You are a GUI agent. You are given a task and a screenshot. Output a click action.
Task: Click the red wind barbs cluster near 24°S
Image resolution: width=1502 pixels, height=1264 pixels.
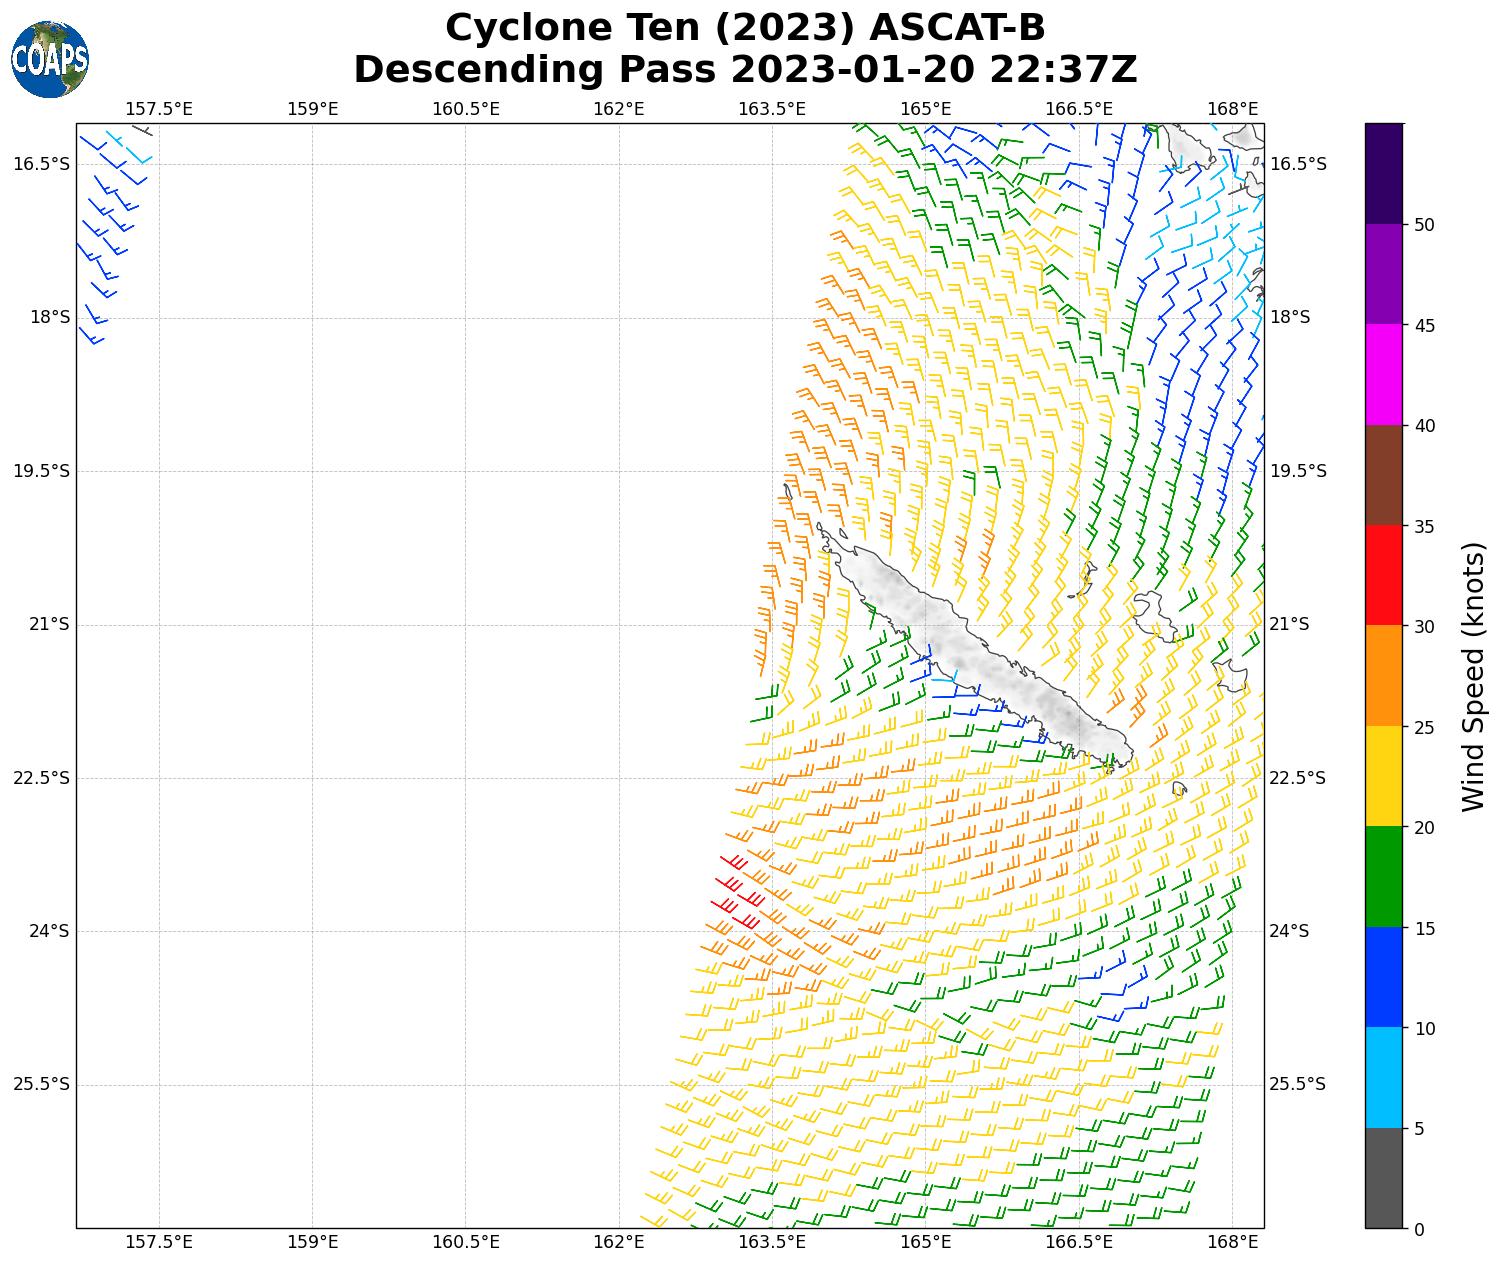tap(738, 888)
